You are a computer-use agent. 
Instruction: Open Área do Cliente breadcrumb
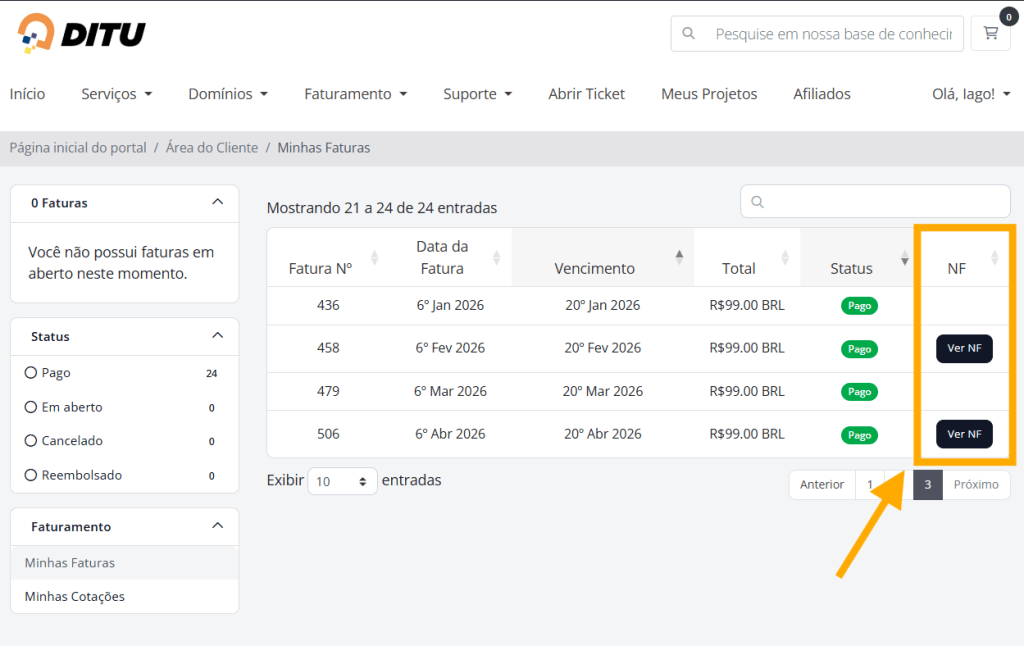[x=212, y=148]
